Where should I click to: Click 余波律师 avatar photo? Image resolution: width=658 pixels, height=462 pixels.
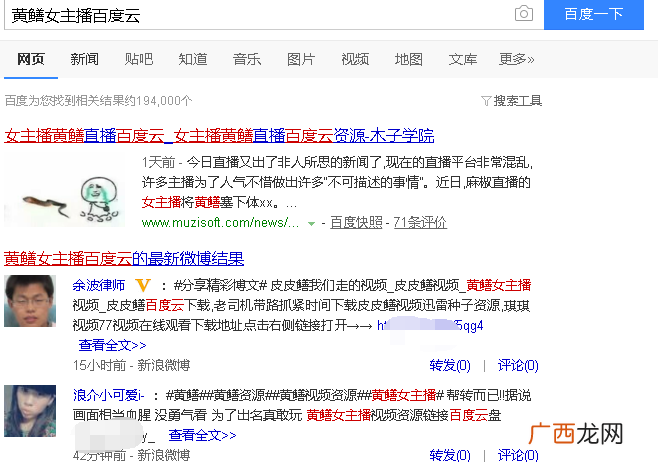point(30,301)
